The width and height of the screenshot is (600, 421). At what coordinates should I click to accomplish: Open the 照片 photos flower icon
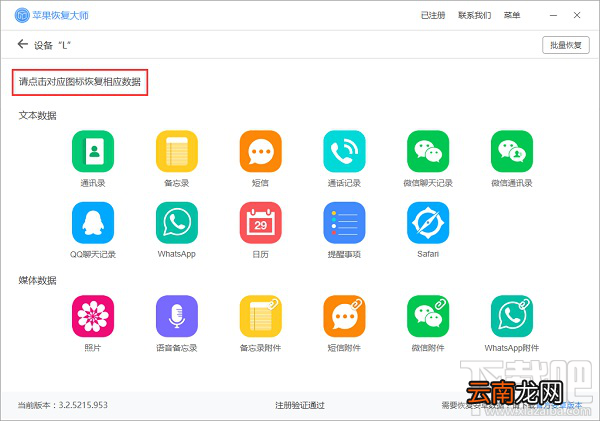coord(93,316)
